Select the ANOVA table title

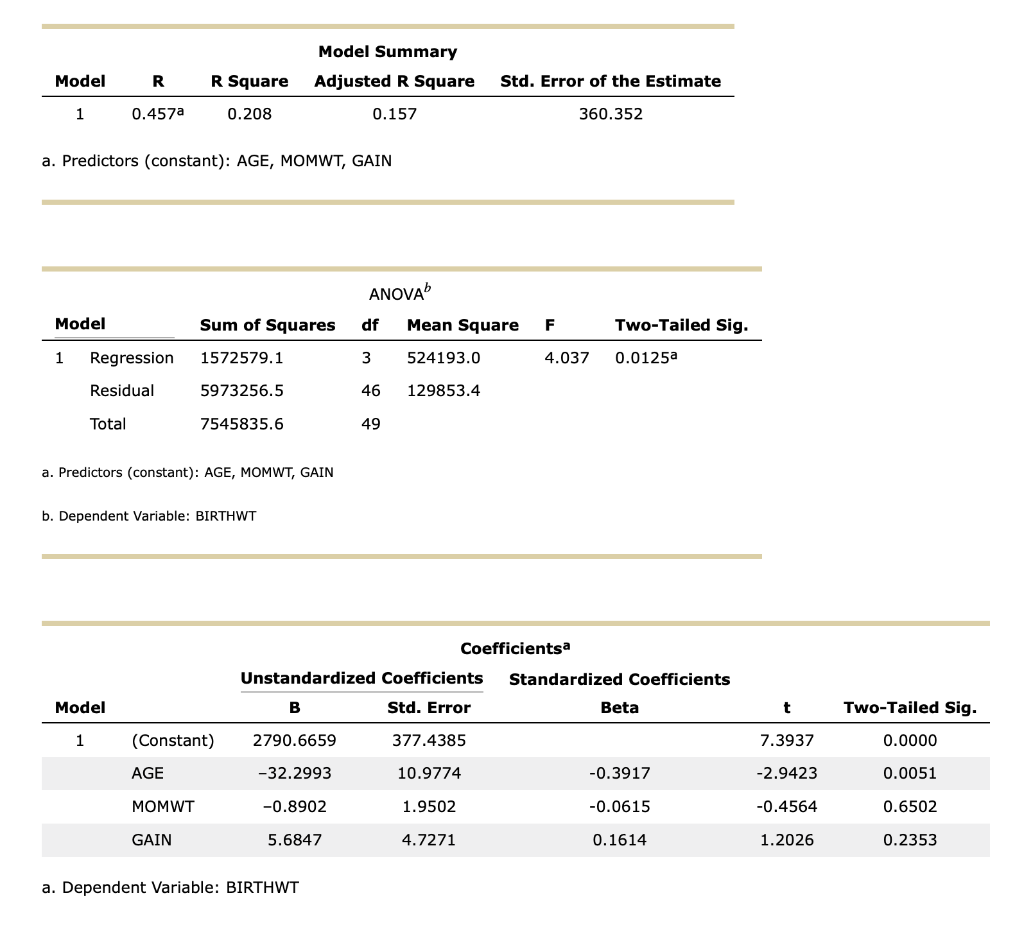[x=396, y=293]
